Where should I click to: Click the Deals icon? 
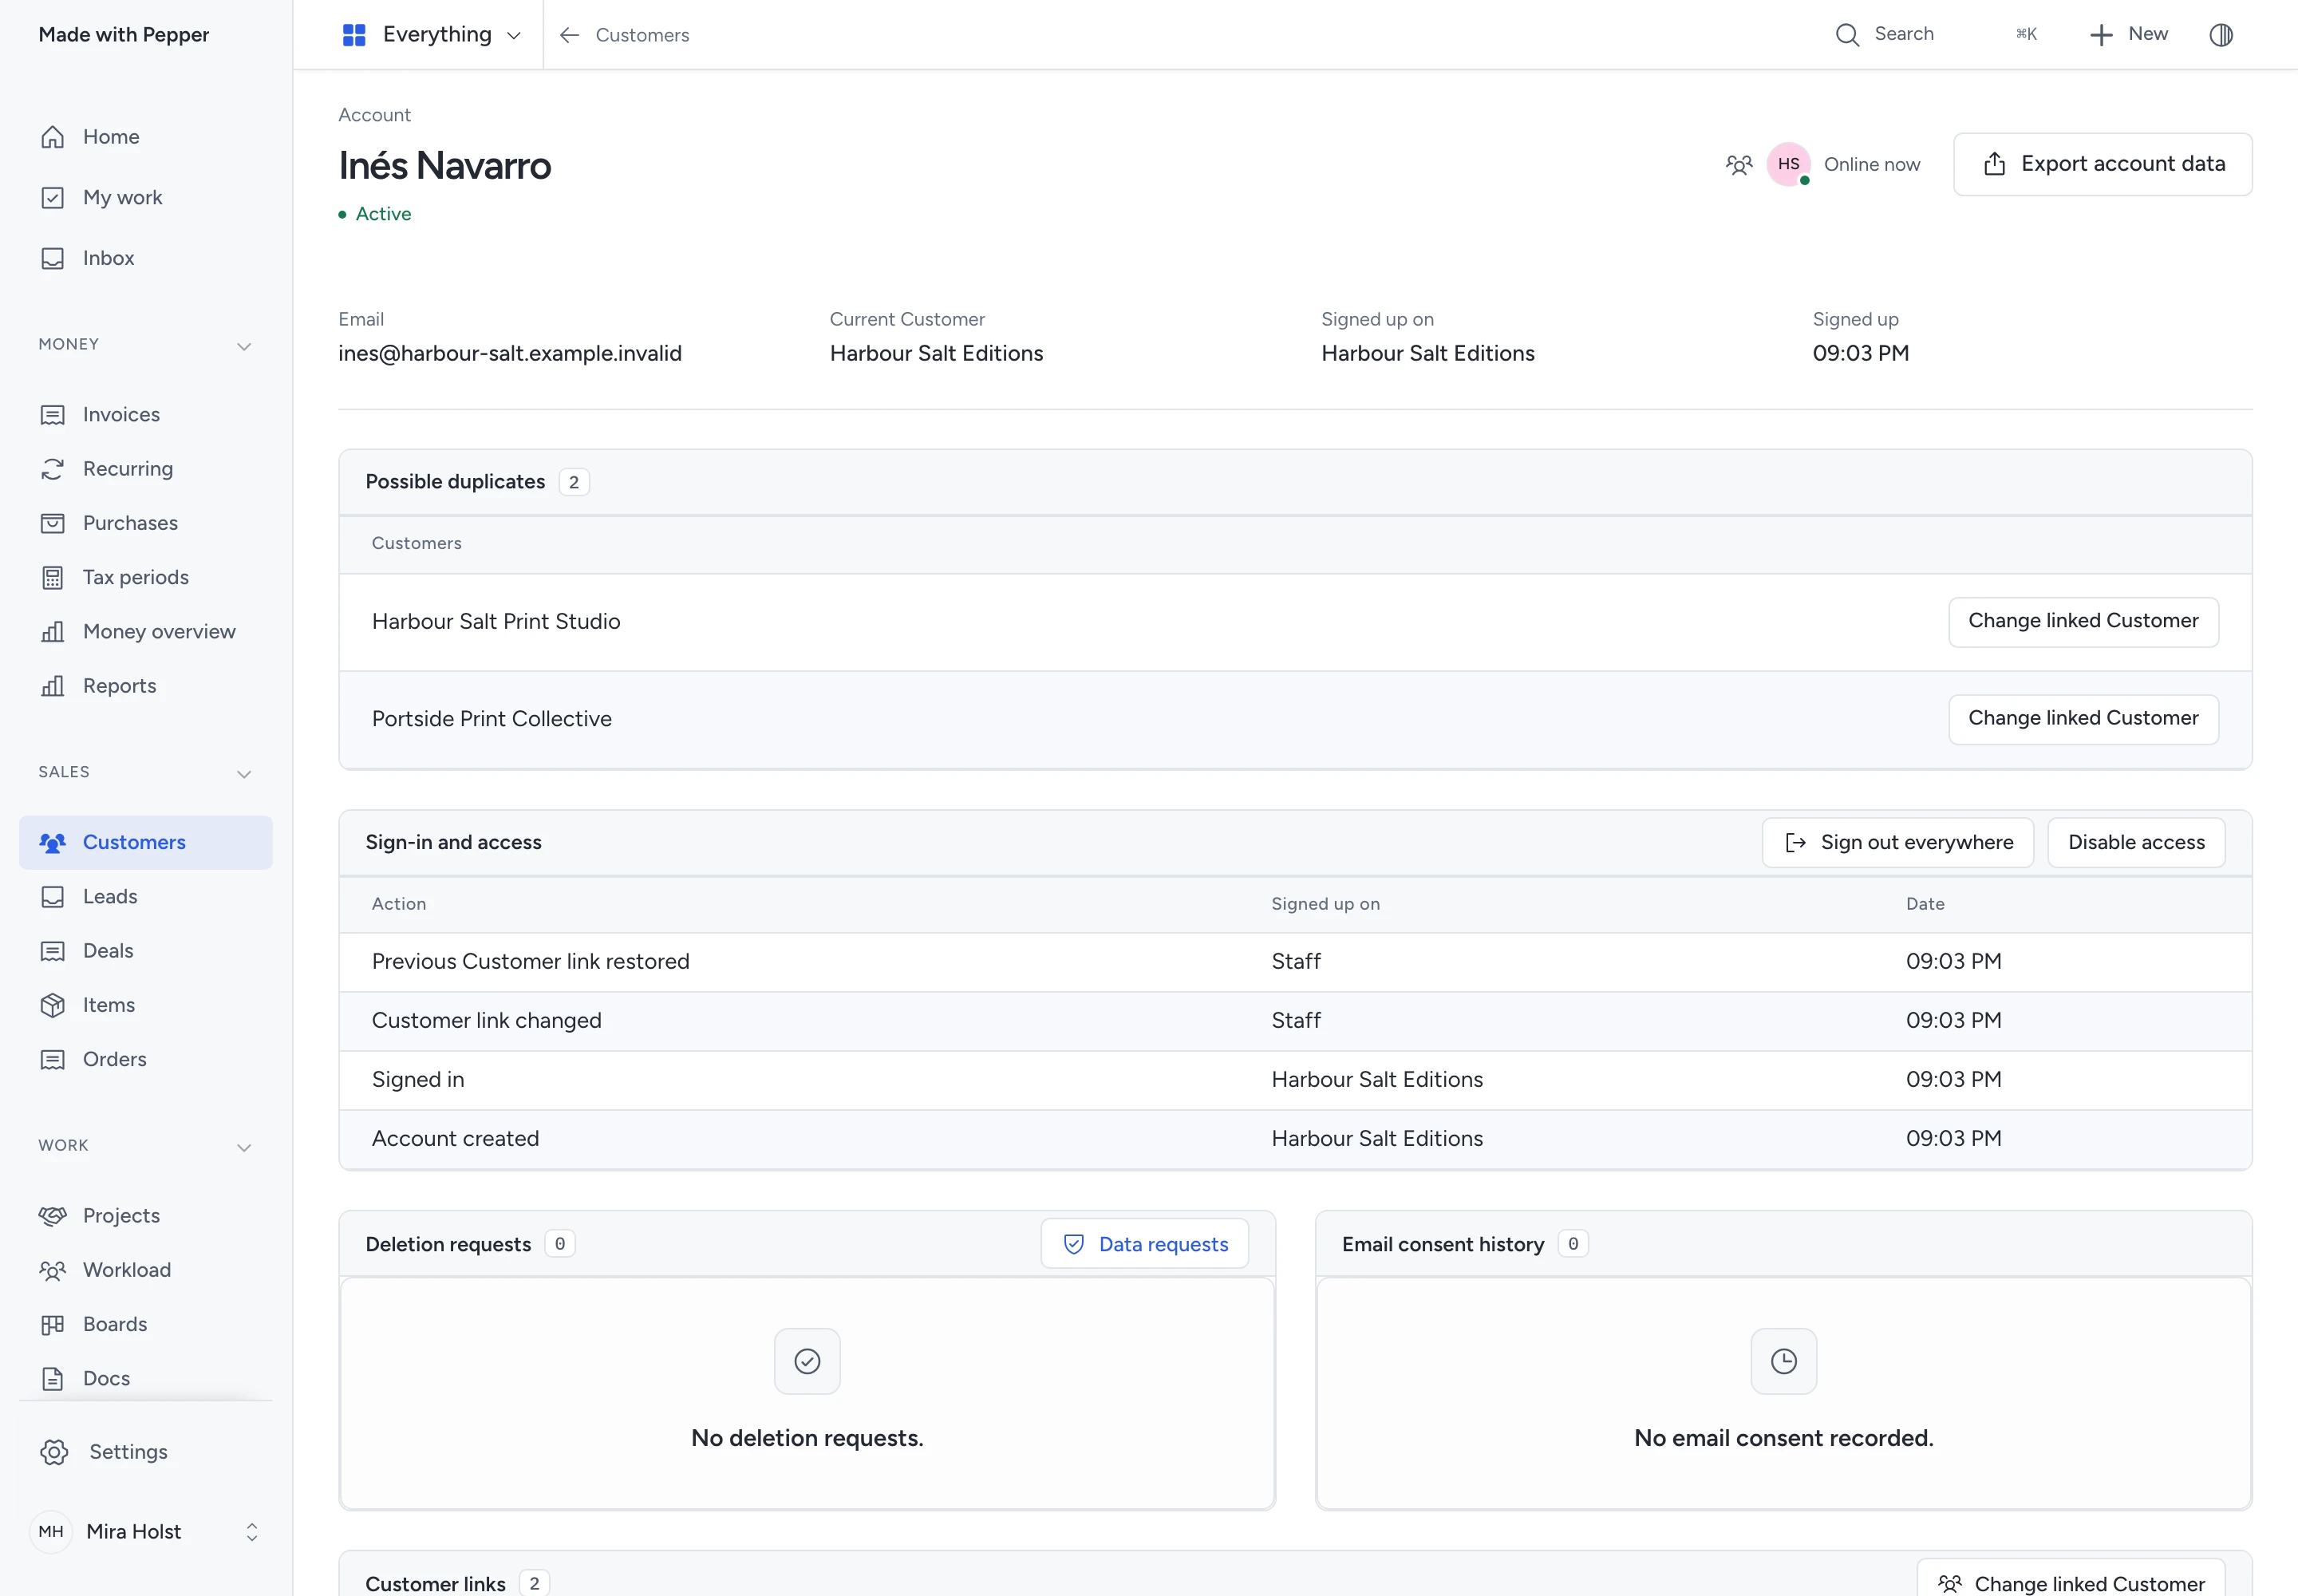(x=53, y=951)
